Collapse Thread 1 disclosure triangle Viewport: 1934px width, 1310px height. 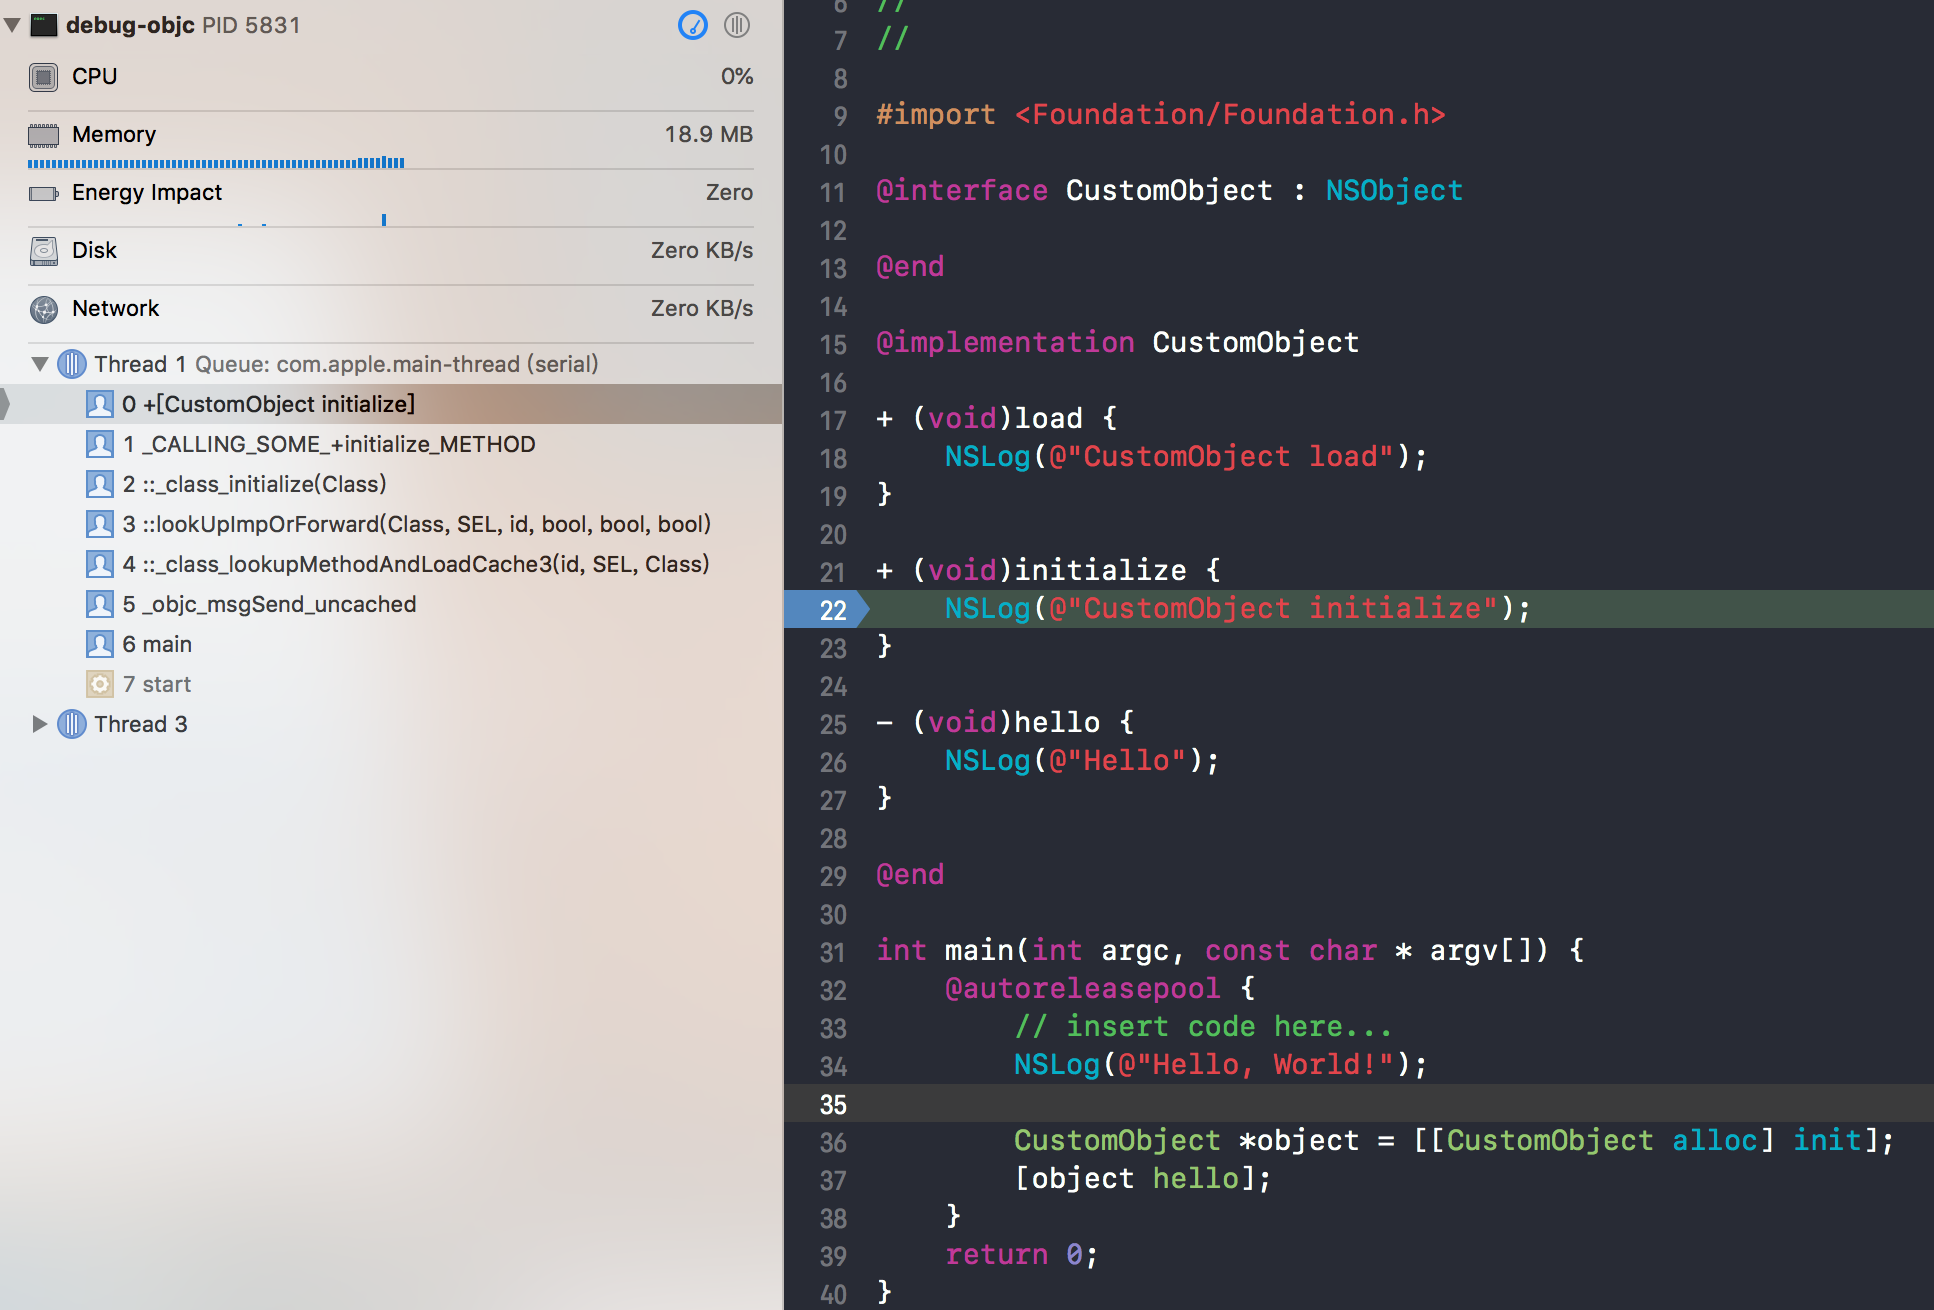coord(39,364)
